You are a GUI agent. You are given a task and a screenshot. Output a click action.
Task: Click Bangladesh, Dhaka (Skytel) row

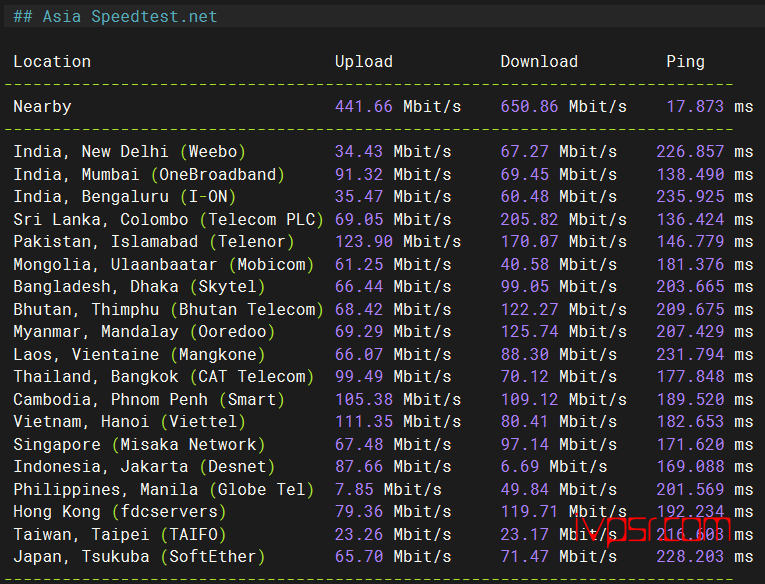pyautogui.click(x=383, y=286)
